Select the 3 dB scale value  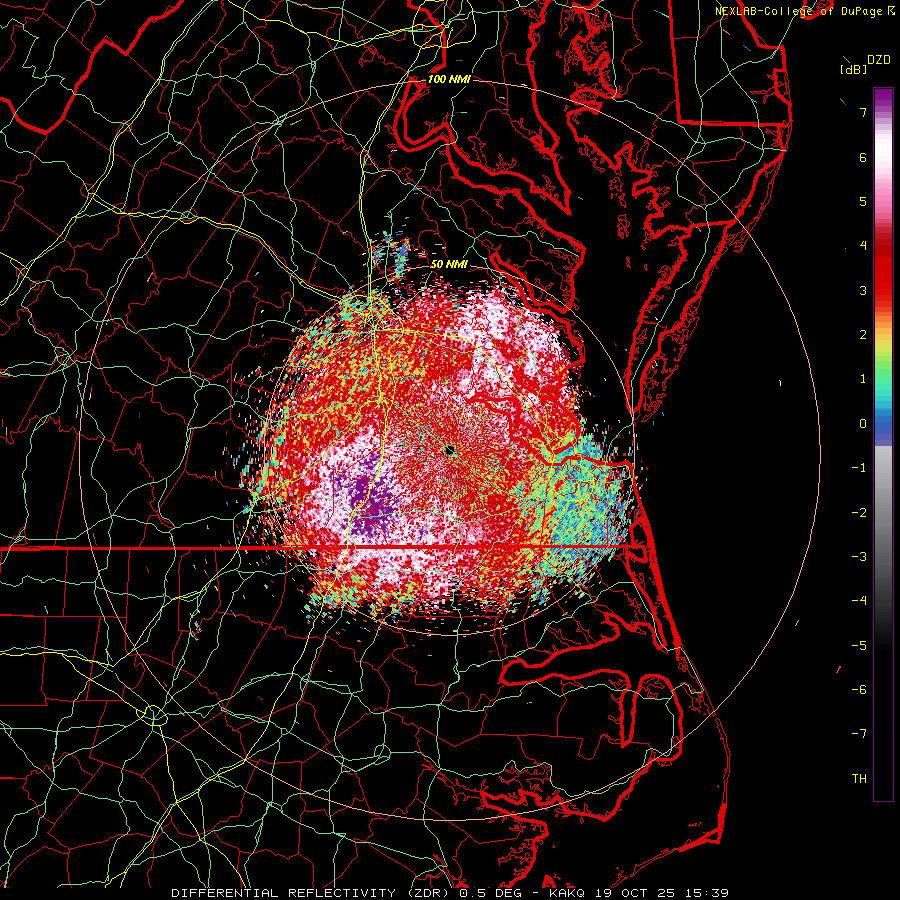point(863,290)
